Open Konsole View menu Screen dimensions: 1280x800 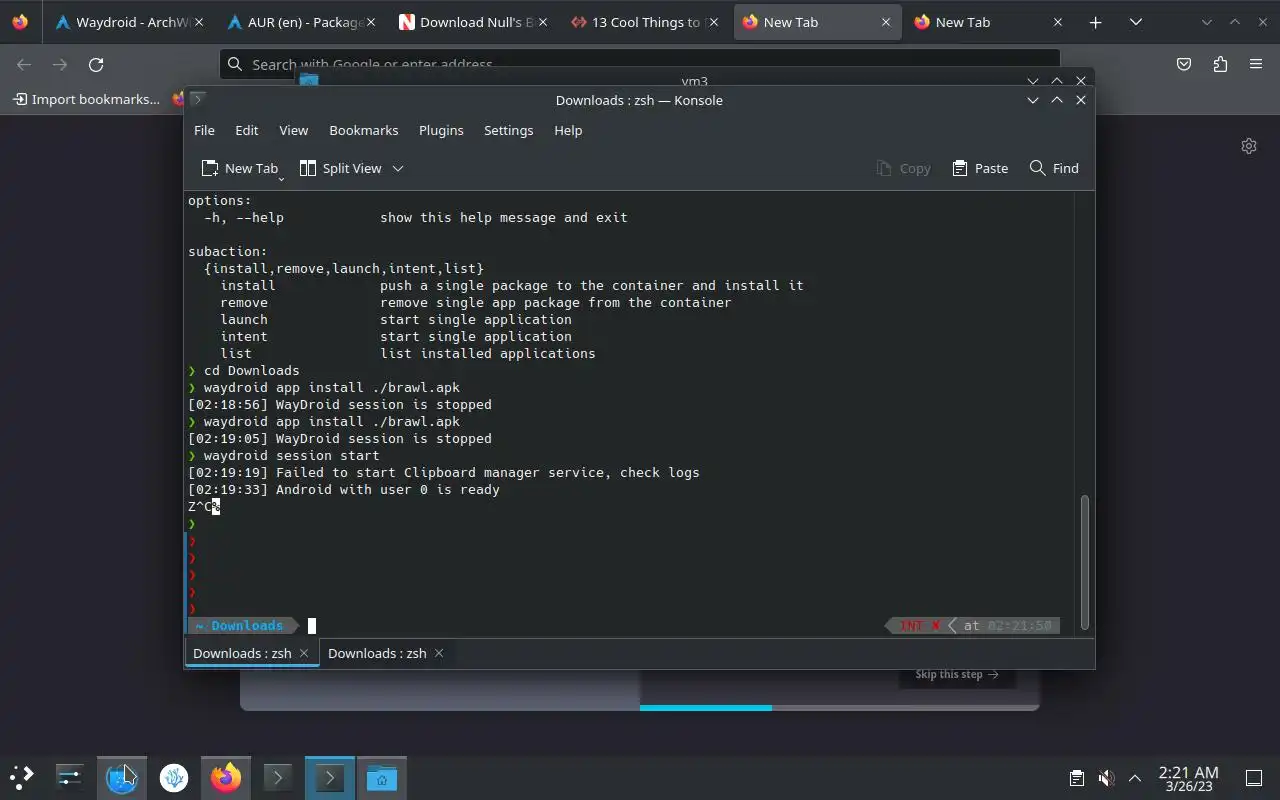293,130
